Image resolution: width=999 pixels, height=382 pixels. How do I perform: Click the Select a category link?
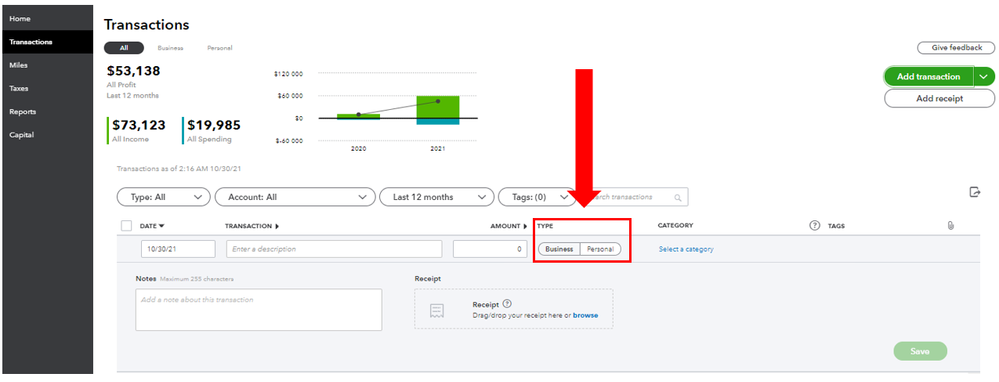[686, 249]
